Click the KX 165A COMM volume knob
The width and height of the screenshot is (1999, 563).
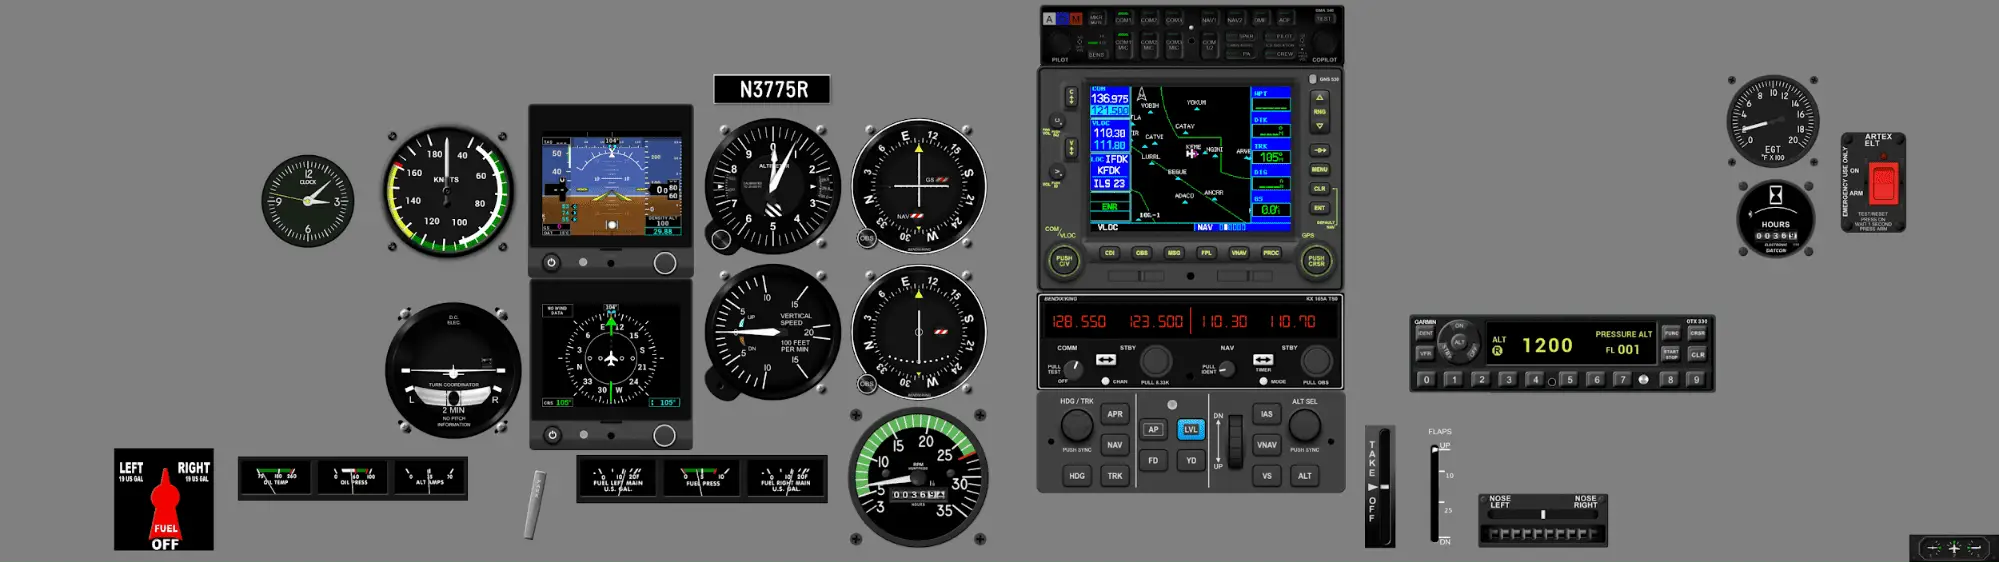pyautogui.click(x=1073, y=369)
